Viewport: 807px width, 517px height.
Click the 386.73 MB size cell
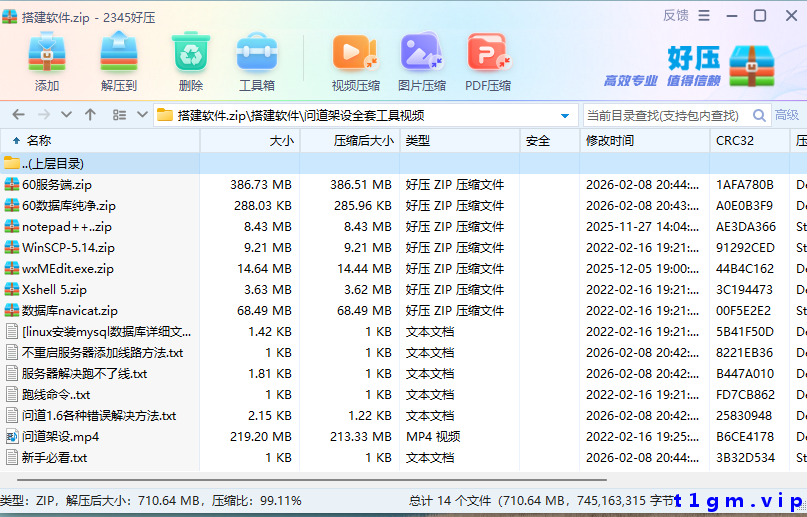coord(261,185)
